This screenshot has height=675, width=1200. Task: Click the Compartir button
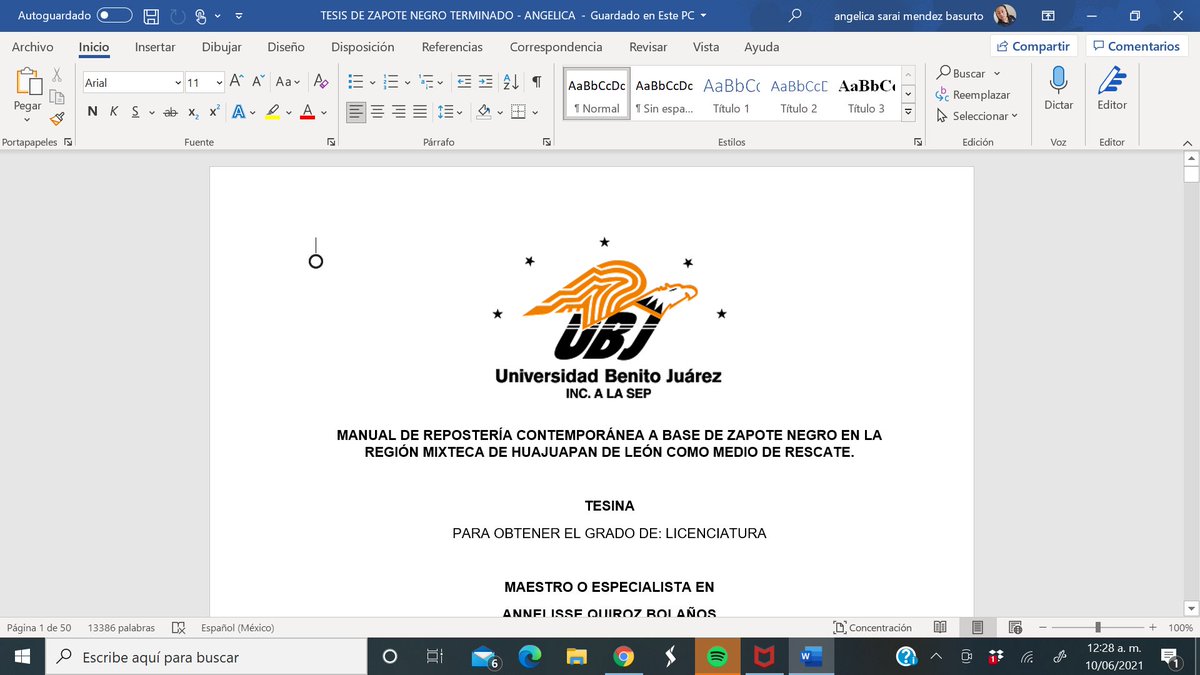[1034, 46]
